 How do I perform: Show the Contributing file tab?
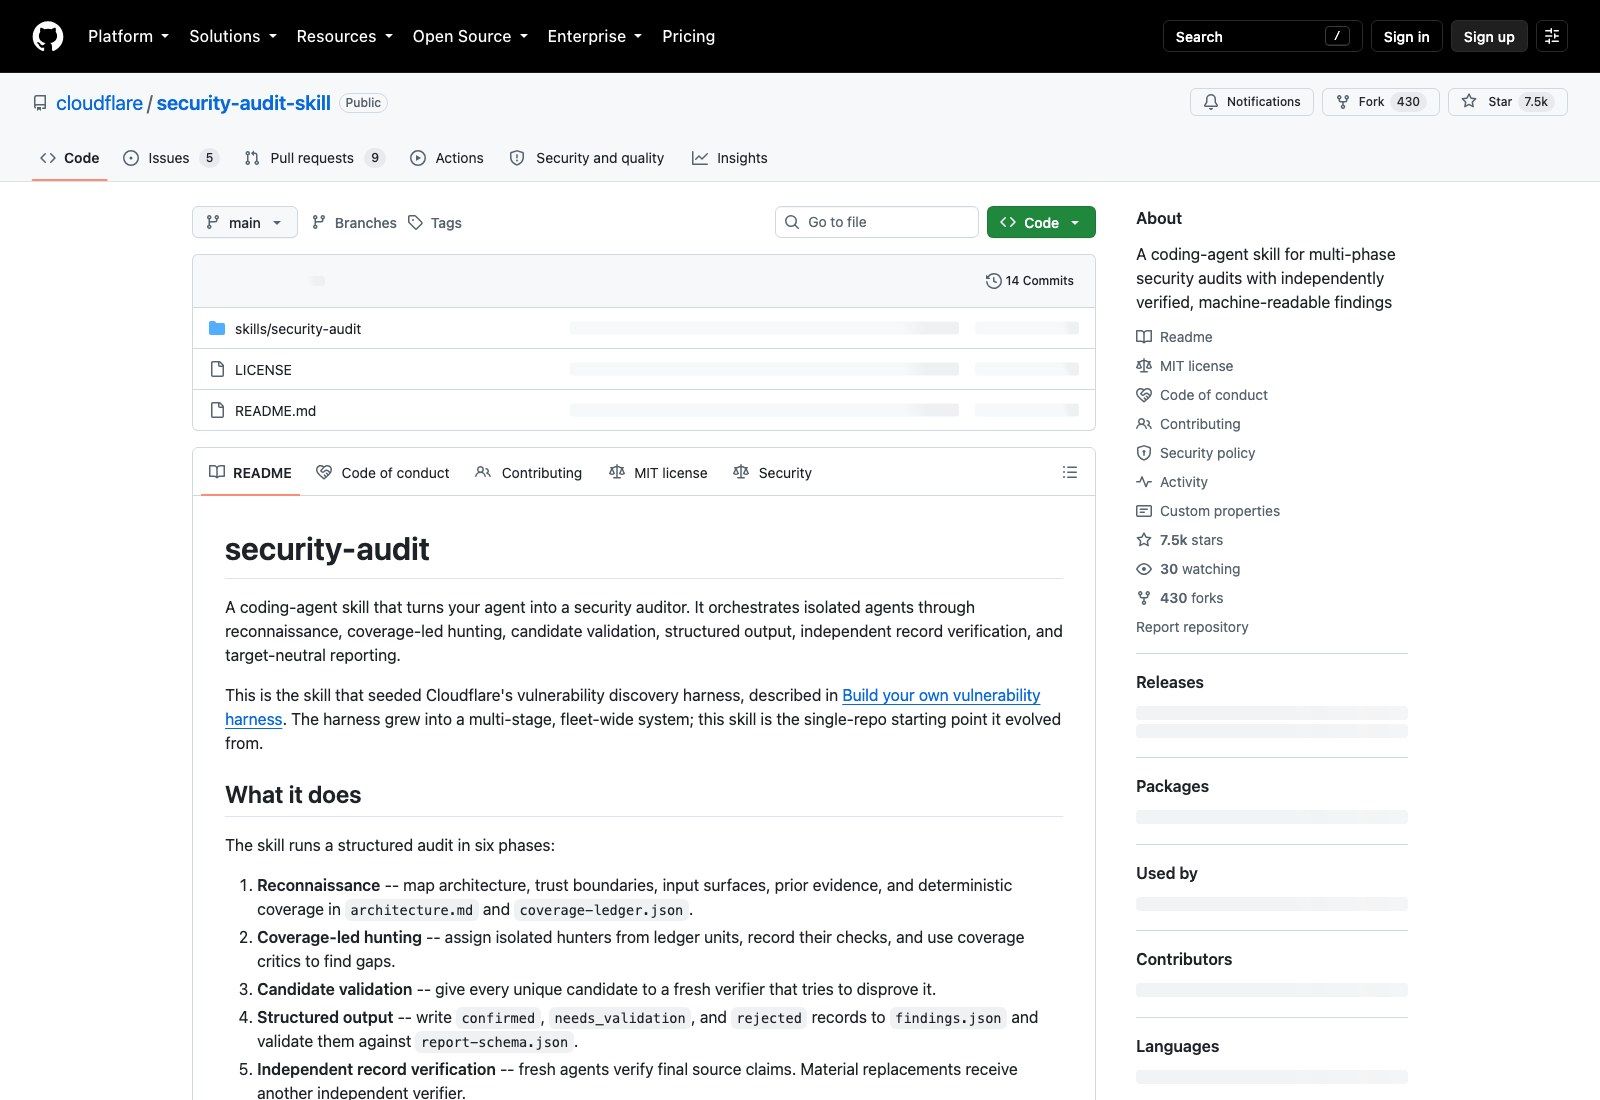[529, 472]
